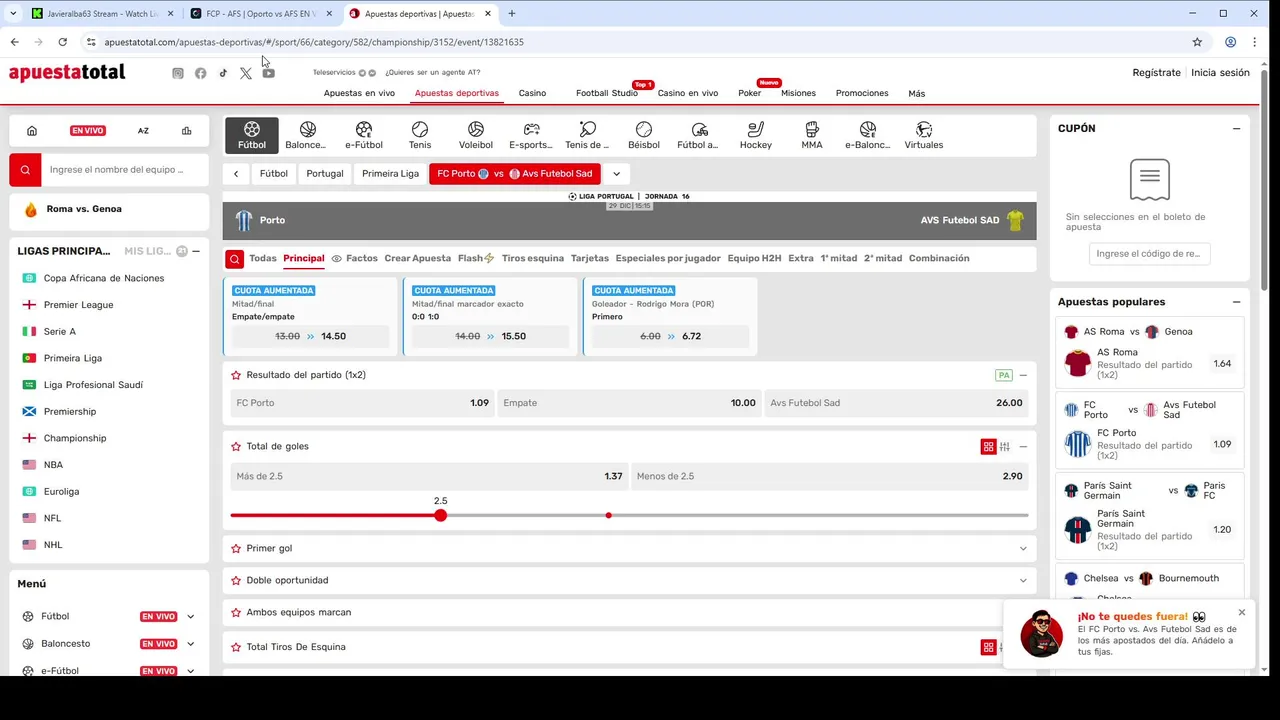Favorite the Total de goles market star
This screenshot has width=1280, height=720.
236,446
